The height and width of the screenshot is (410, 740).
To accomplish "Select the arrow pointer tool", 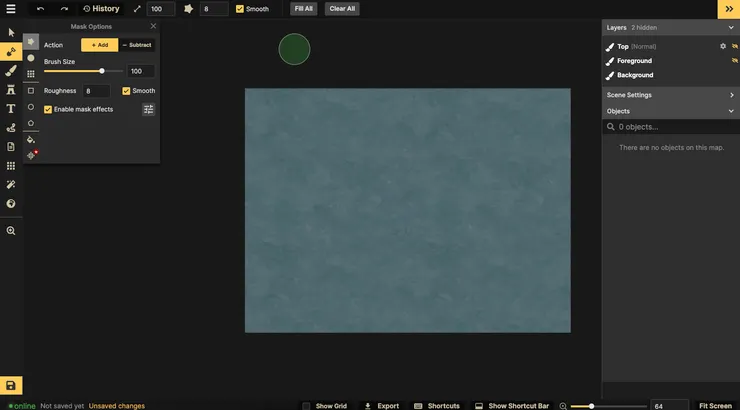I will click(11, 33).
